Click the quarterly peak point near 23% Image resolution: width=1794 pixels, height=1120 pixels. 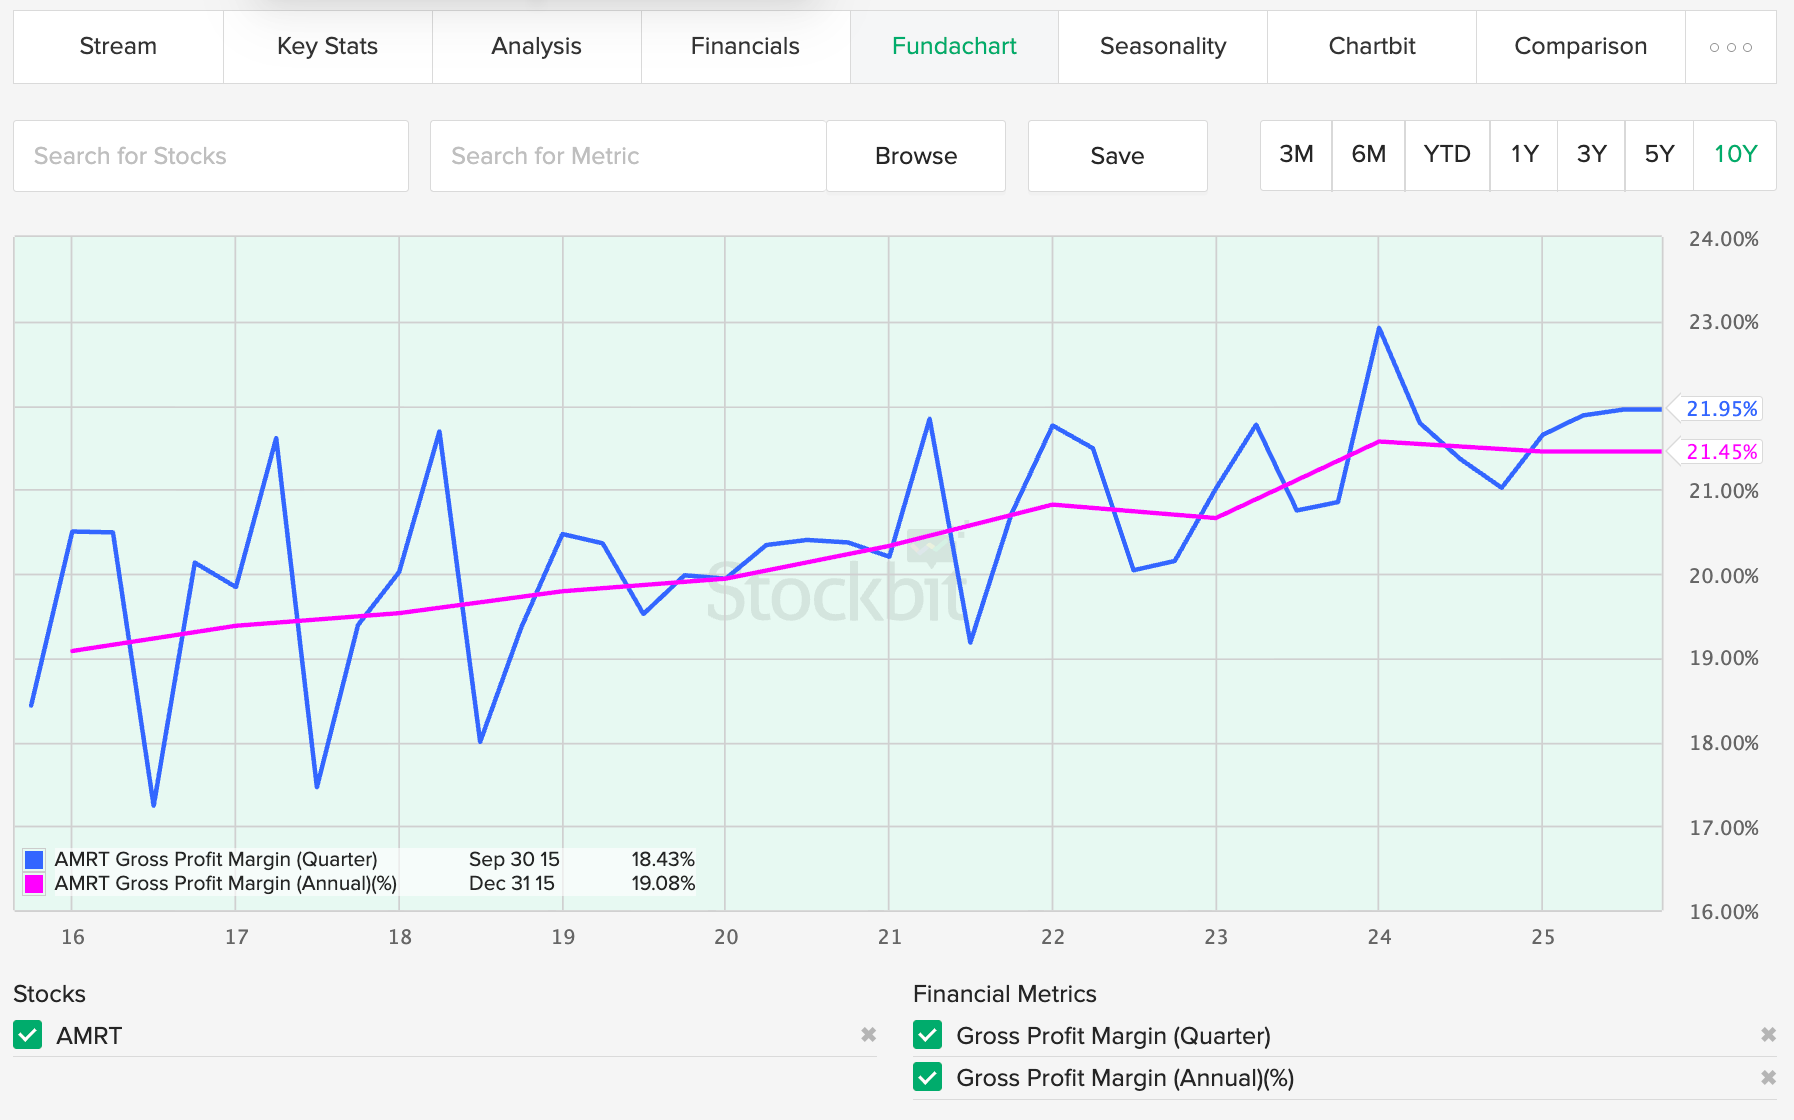[1379, 328]
